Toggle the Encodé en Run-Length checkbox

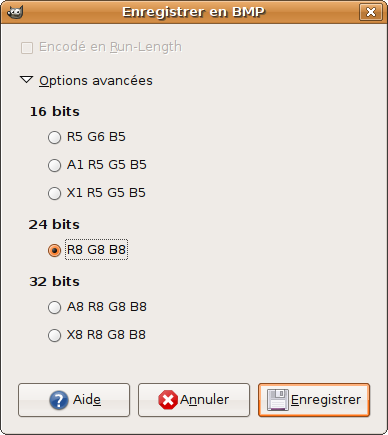pos(27,48)
